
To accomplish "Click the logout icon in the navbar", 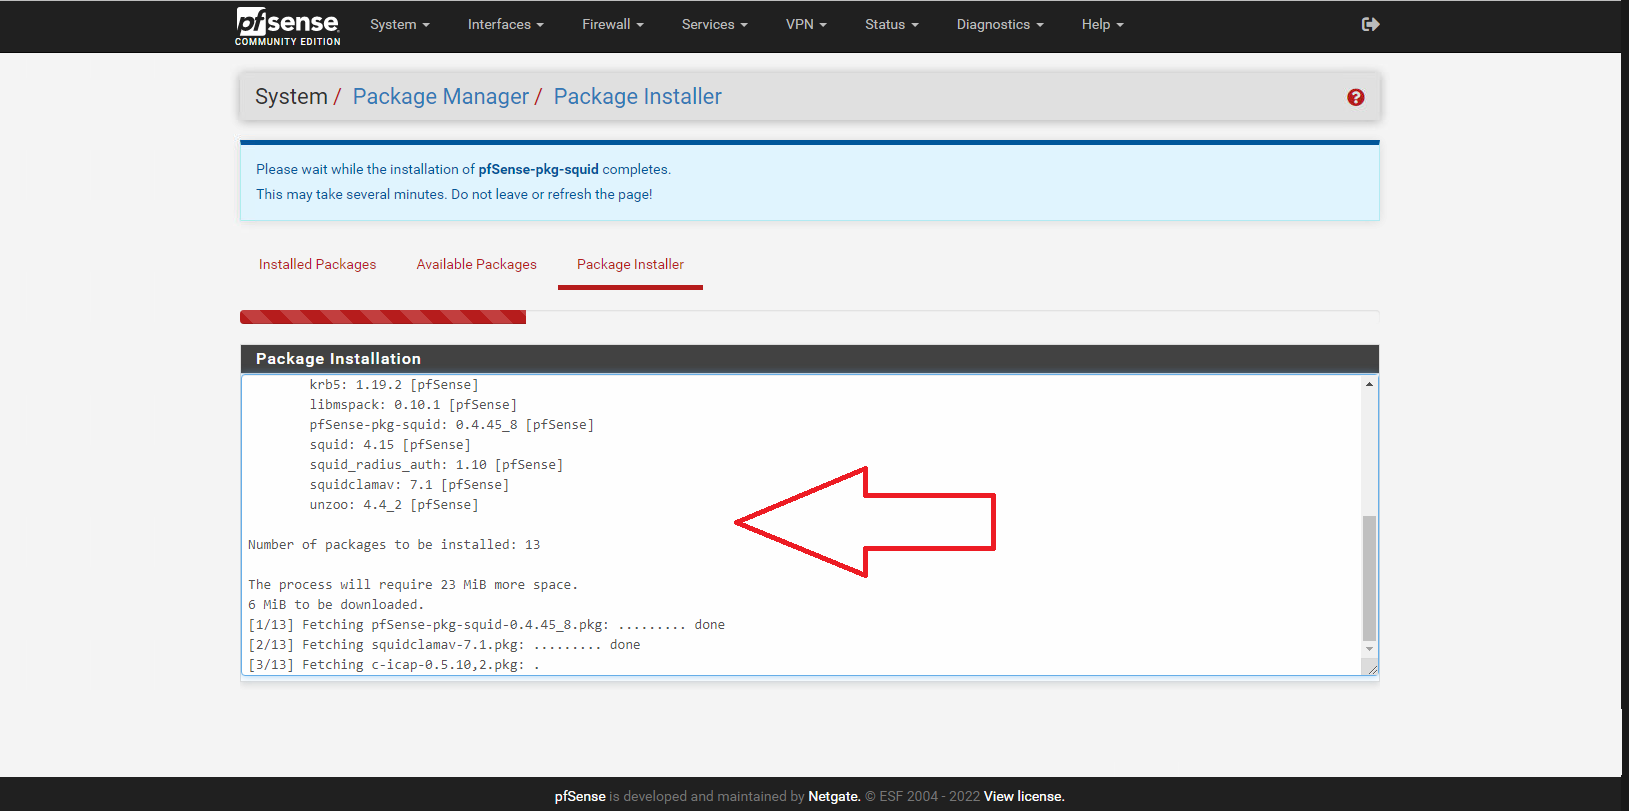I will [x=1370, y=24].
